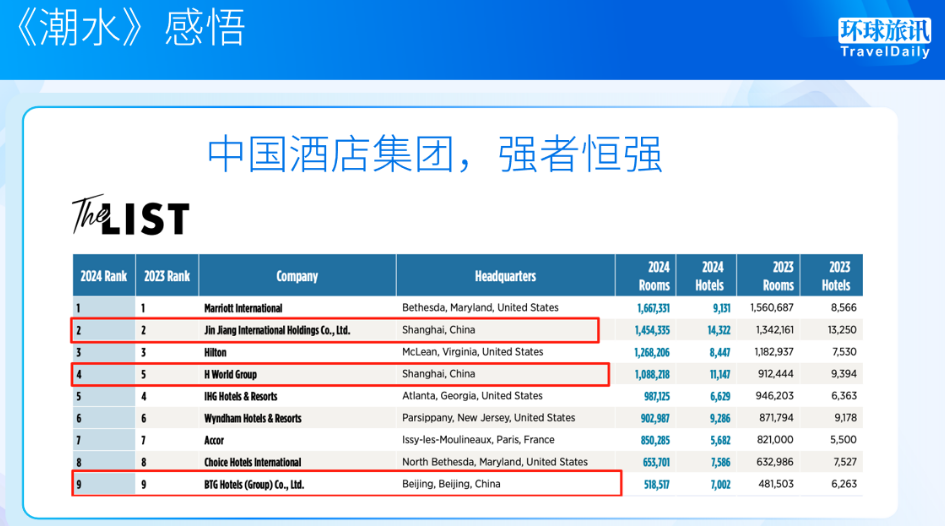Select the IHG Hotels & Resorts cell
Viewport: 945px width, 526px height.
pos(240,396)
